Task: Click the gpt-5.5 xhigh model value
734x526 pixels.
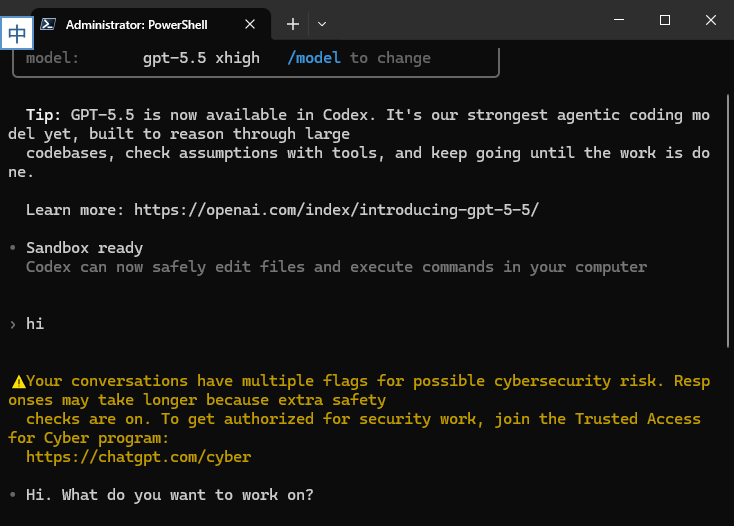Action: (x=201, y=58)
